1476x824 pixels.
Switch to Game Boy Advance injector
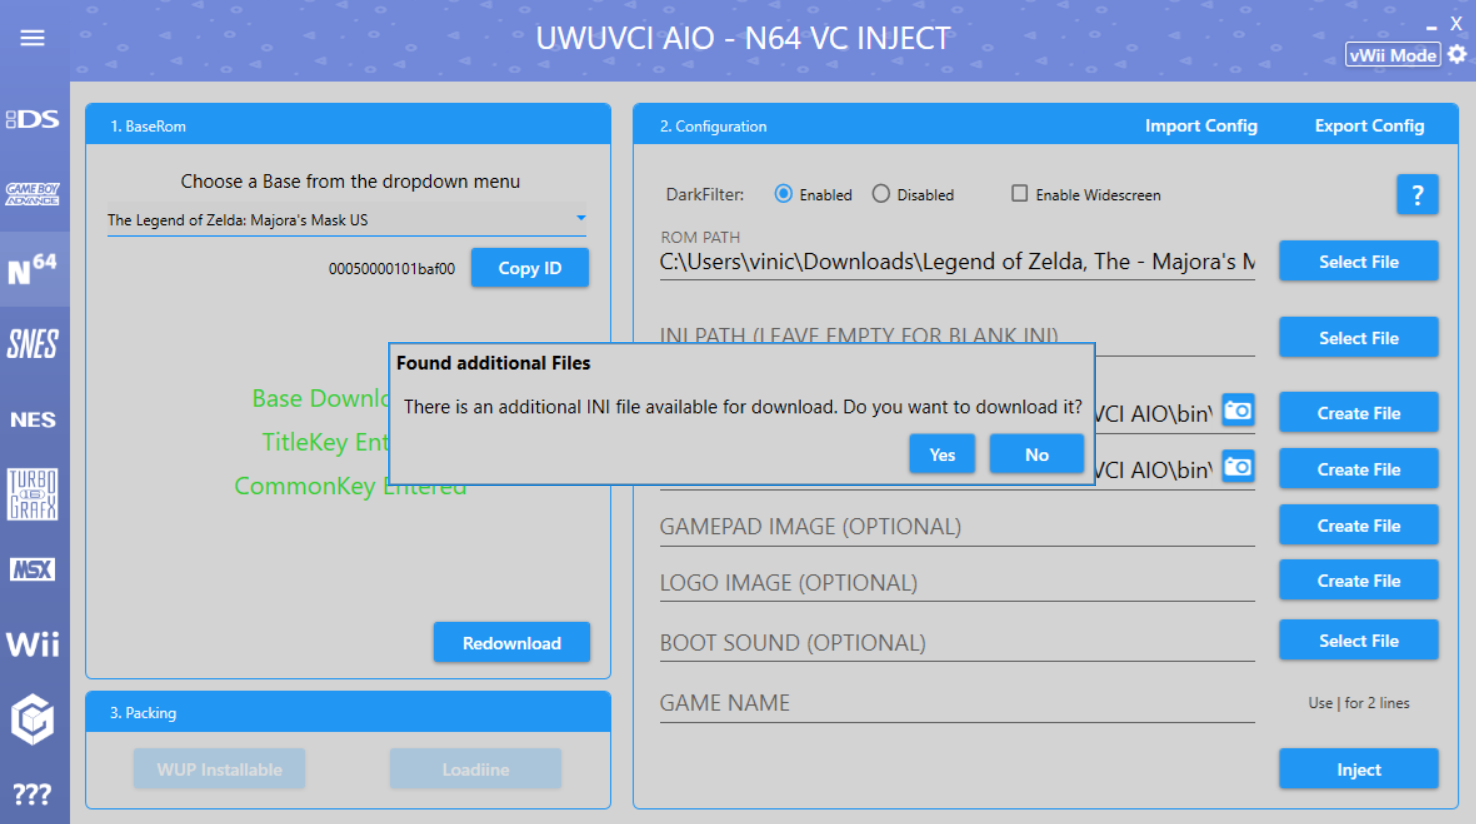coord(33,194)
